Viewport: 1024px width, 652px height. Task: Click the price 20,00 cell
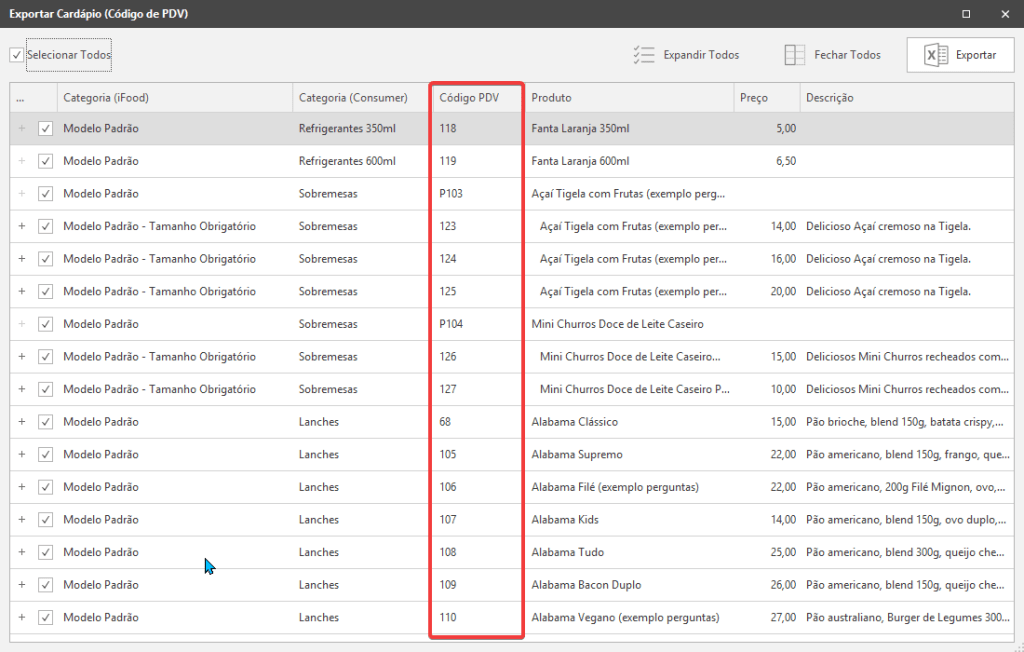click(x=767, y=291)
